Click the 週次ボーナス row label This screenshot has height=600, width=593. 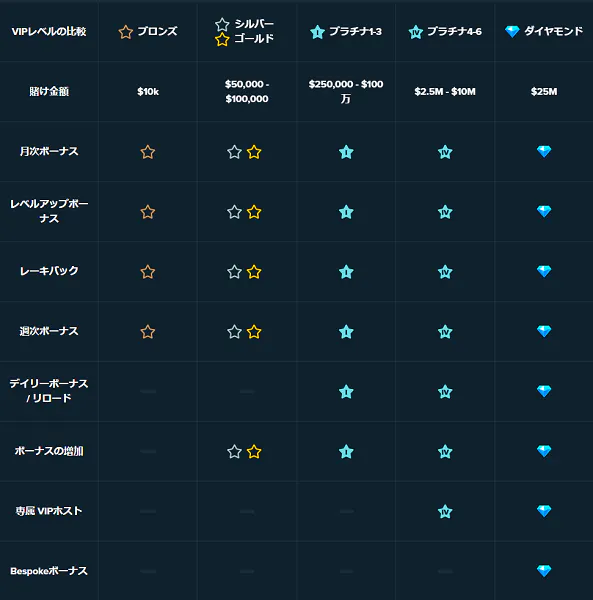click(x=49, y=331)
